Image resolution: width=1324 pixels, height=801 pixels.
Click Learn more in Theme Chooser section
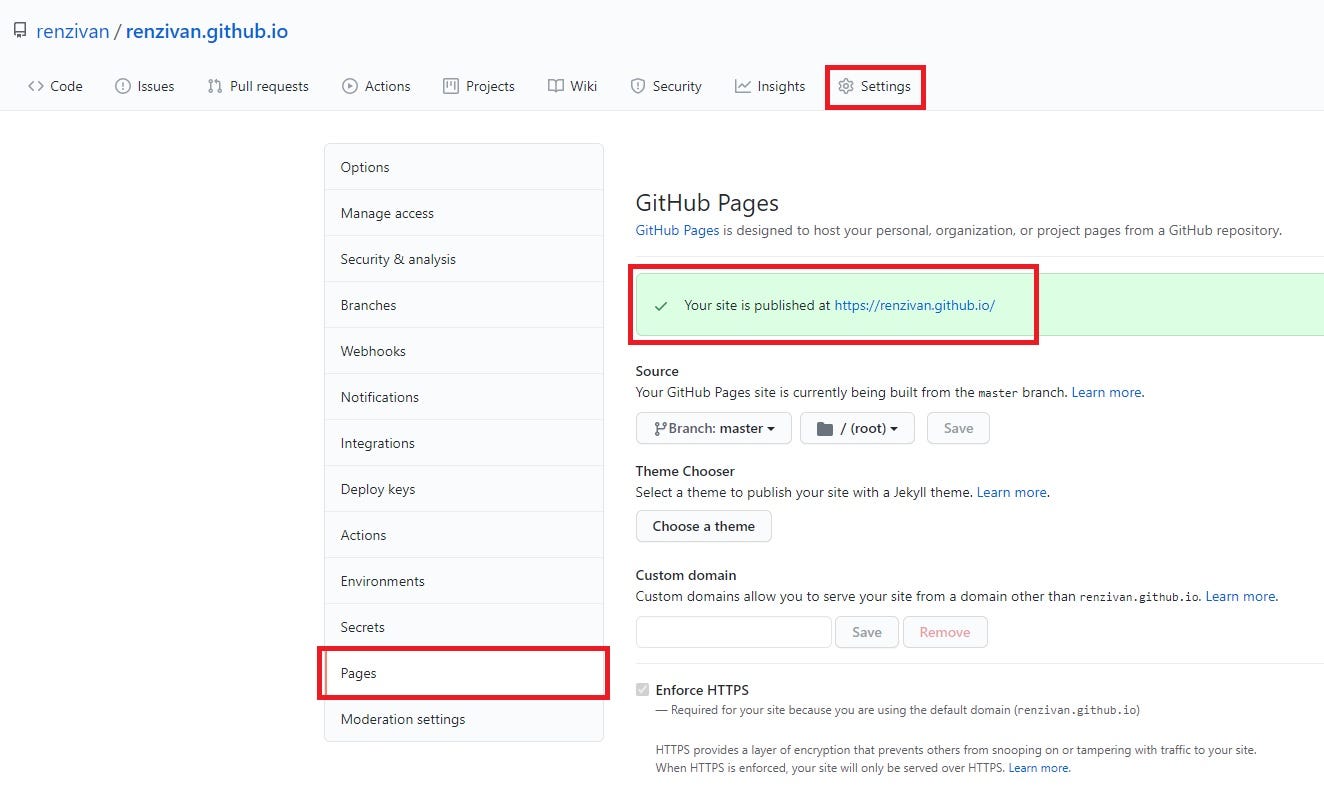pyautogui.click(x=1011, y=492)
